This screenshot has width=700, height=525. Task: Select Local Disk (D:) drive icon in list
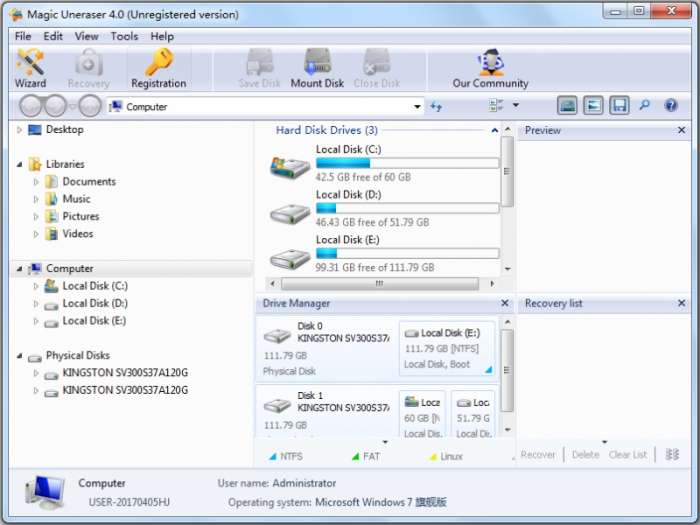click(290, 214)
